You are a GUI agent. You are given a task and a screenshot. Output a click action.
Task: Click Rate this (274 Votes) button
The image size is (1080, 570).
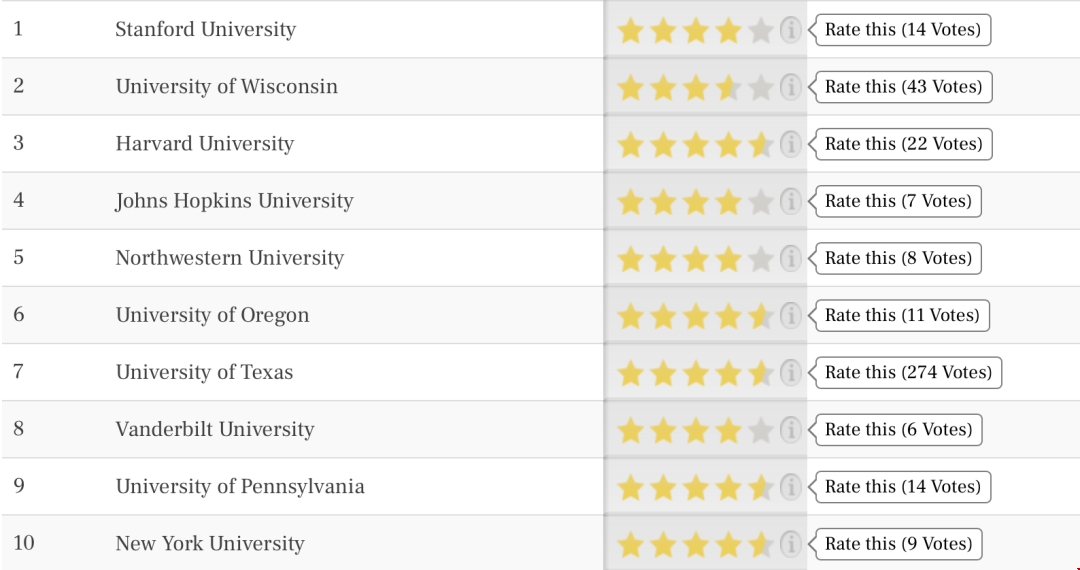coord(908,372)
